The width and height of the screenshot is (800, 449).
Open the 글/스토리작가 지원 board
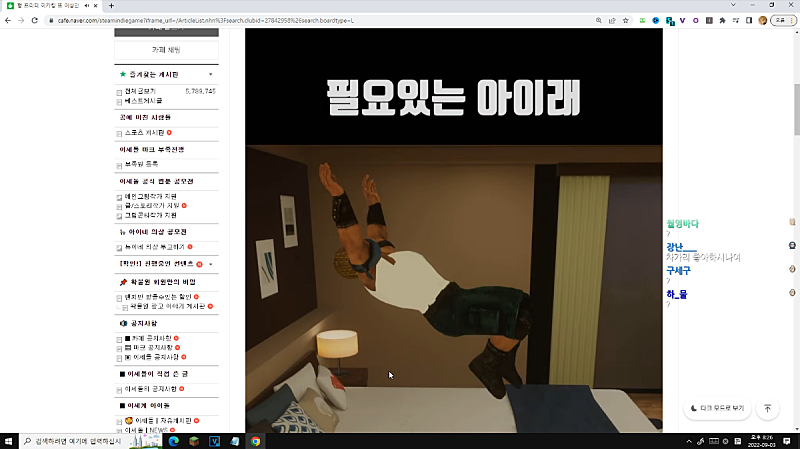pos(152,206)
